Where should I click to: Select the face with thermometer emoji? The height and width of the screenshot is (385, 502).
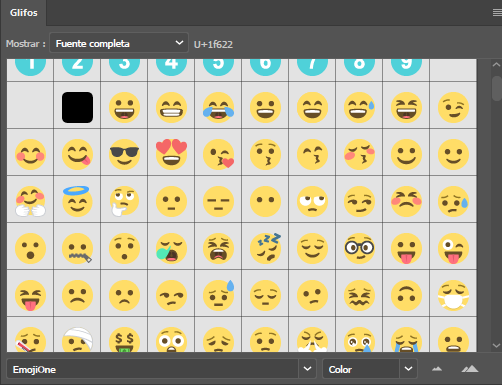tap(30, 339)
